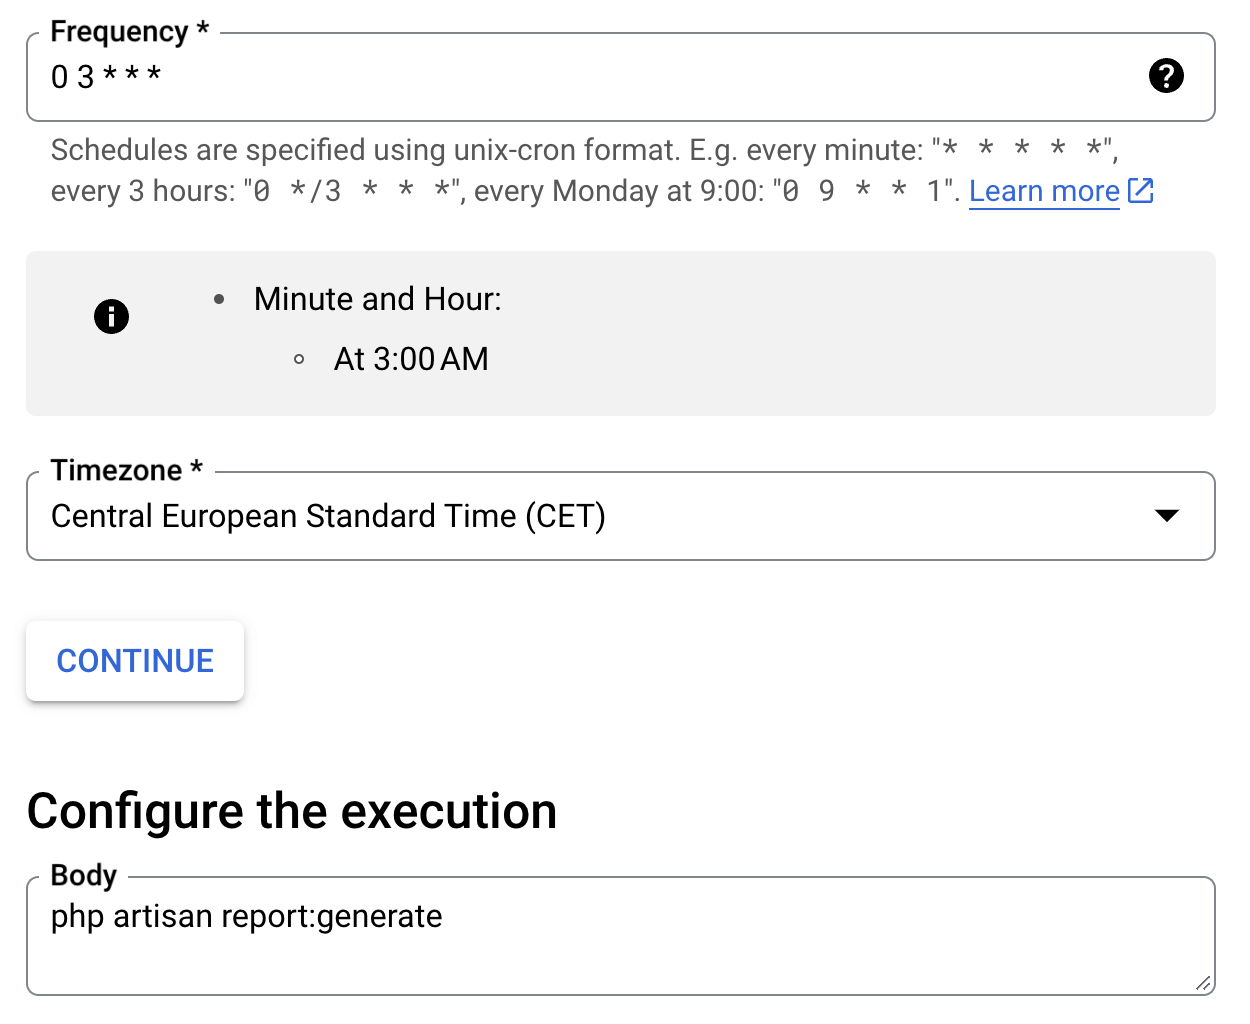Click the Frequency help question mark icon

tap(1166, 76)
